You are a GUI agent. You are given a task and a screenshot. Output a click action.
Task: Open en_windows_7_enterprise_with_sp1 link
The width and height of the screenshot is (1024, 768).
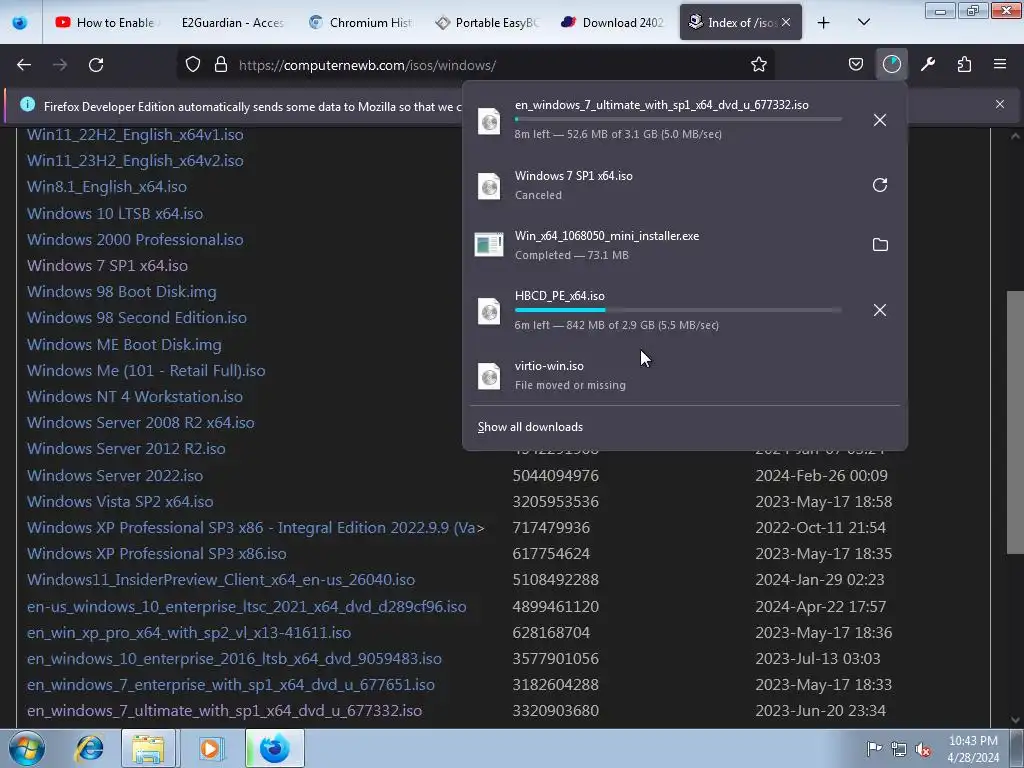tap(231, 685)
